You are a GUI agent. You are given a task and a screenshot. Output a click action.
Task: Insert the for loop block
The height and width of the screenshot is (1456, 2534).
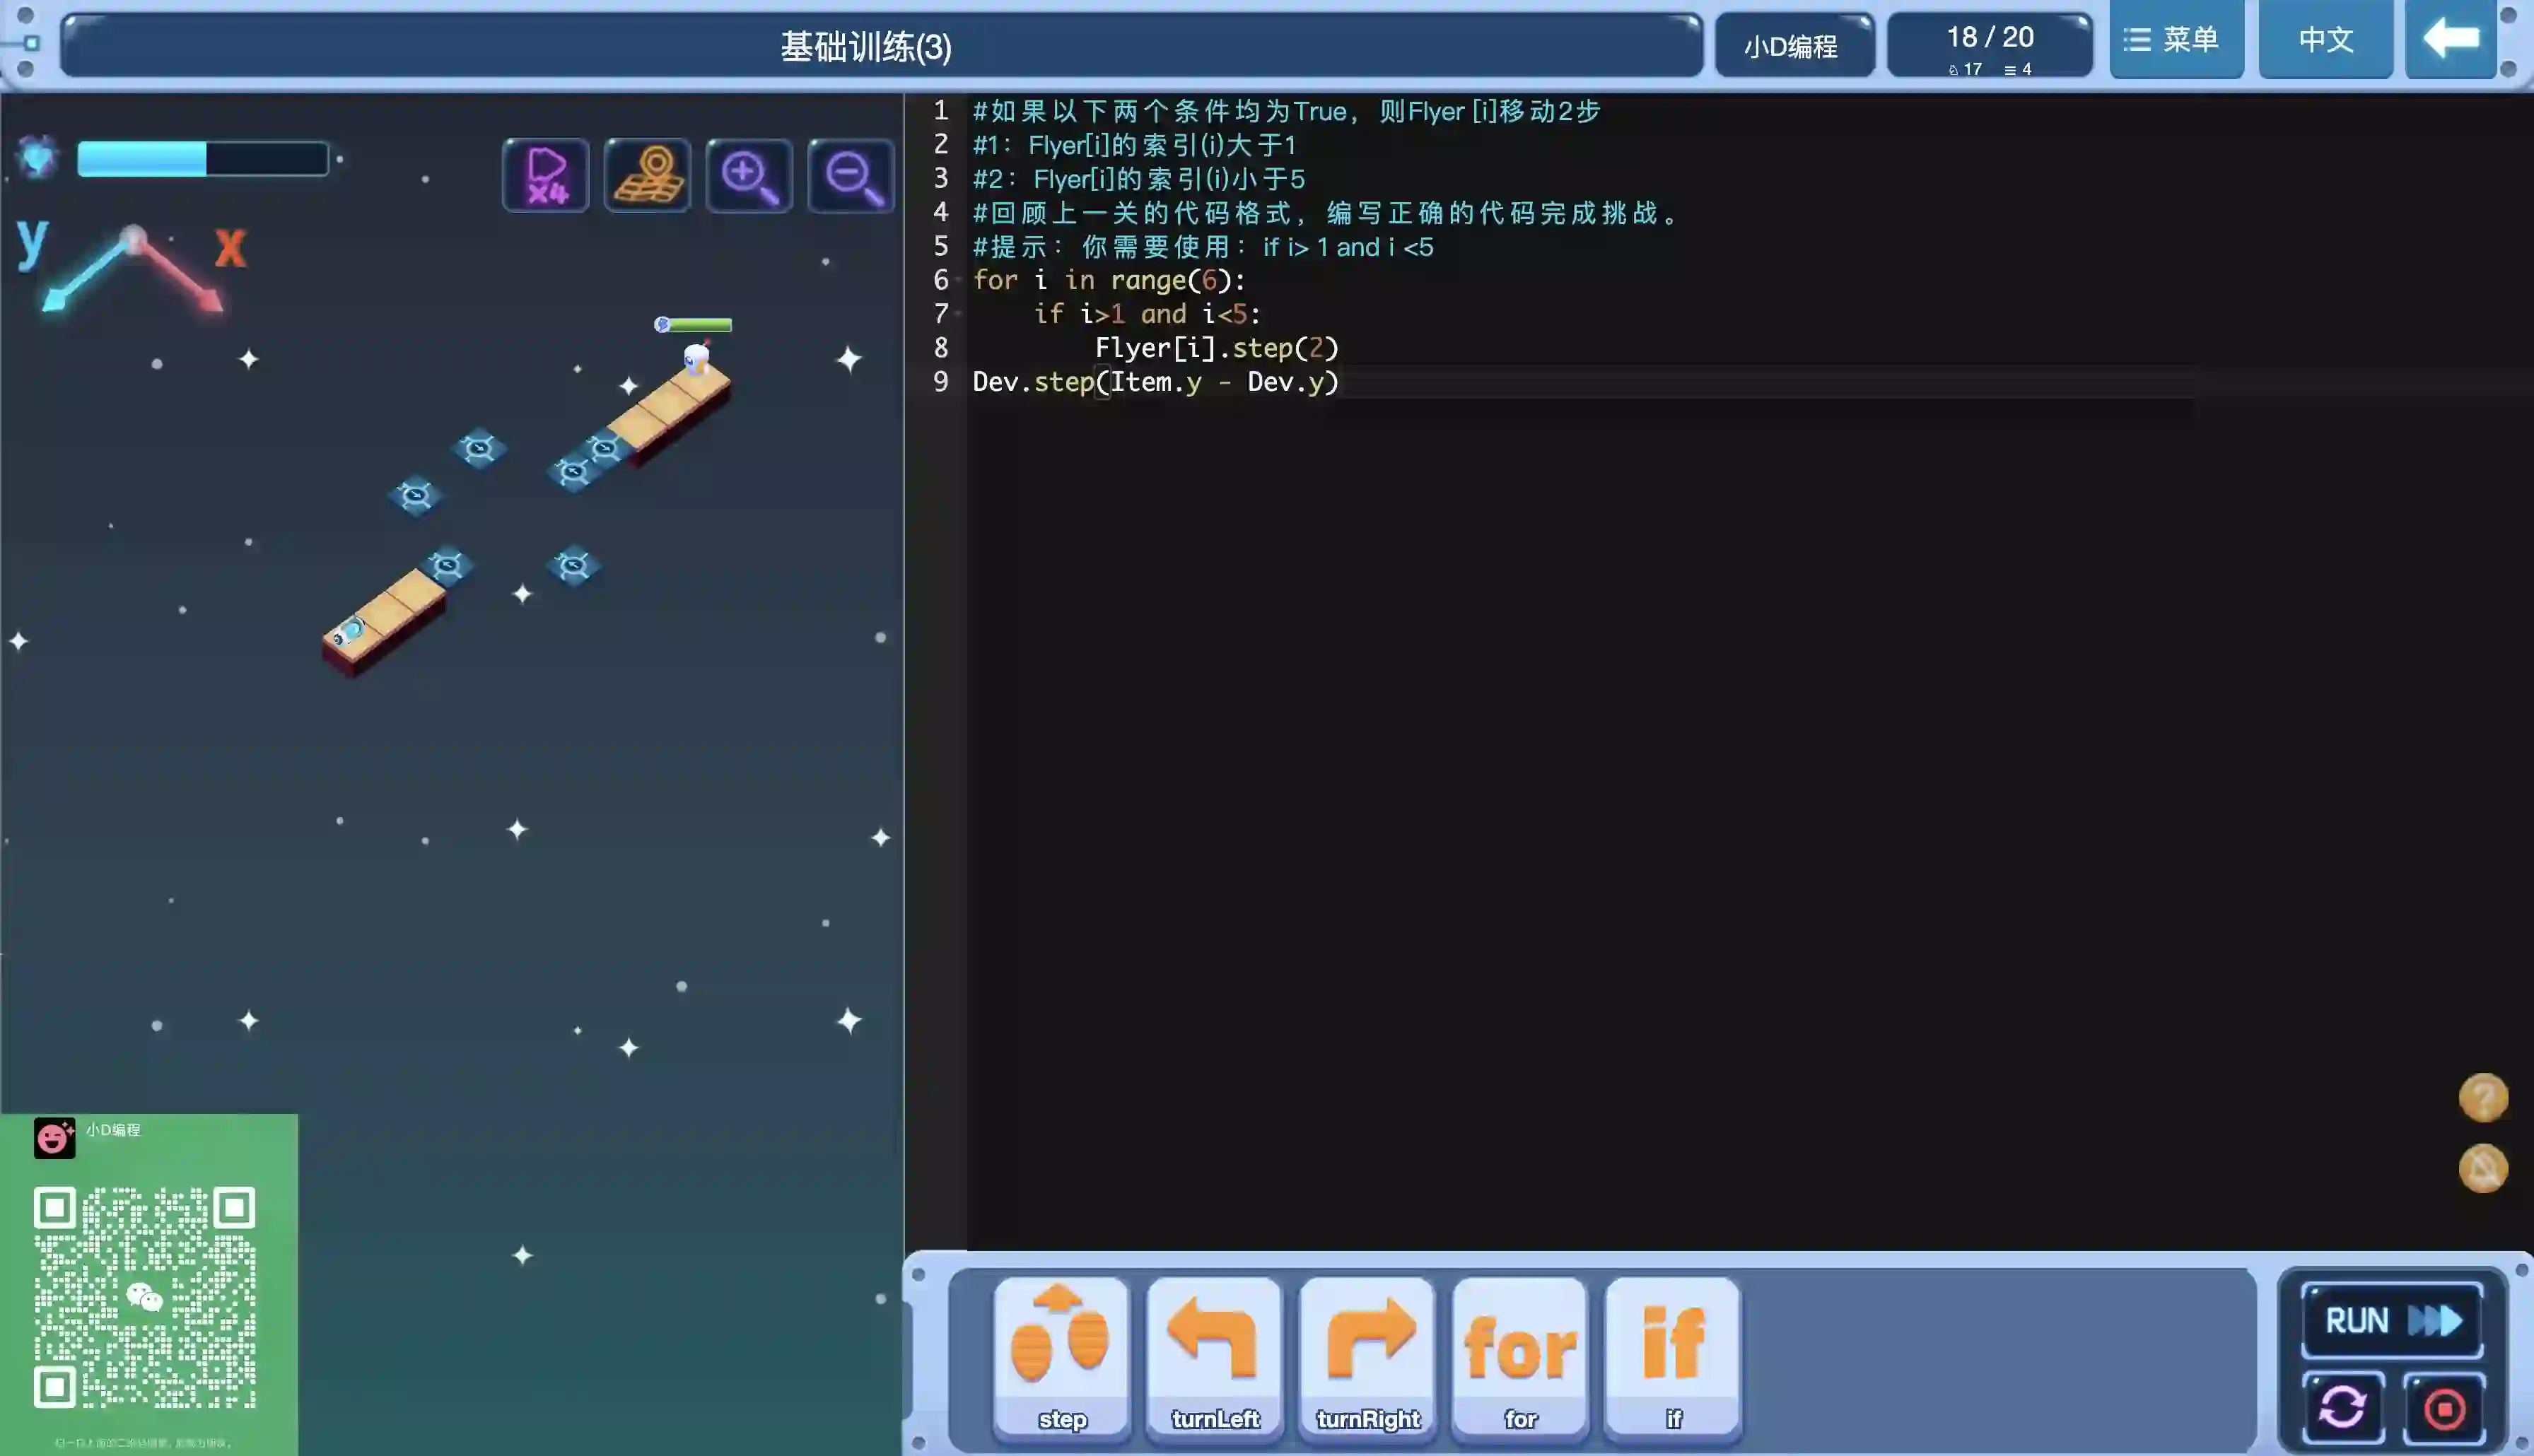[x=1520, y=1358]
